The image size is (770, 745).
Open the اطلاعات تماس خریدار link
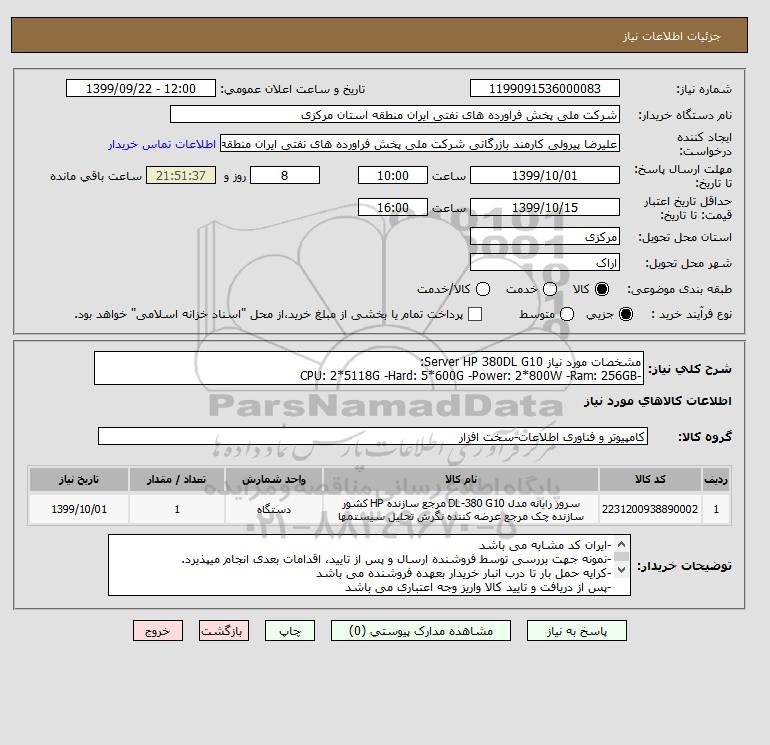(x=162, y=144)
